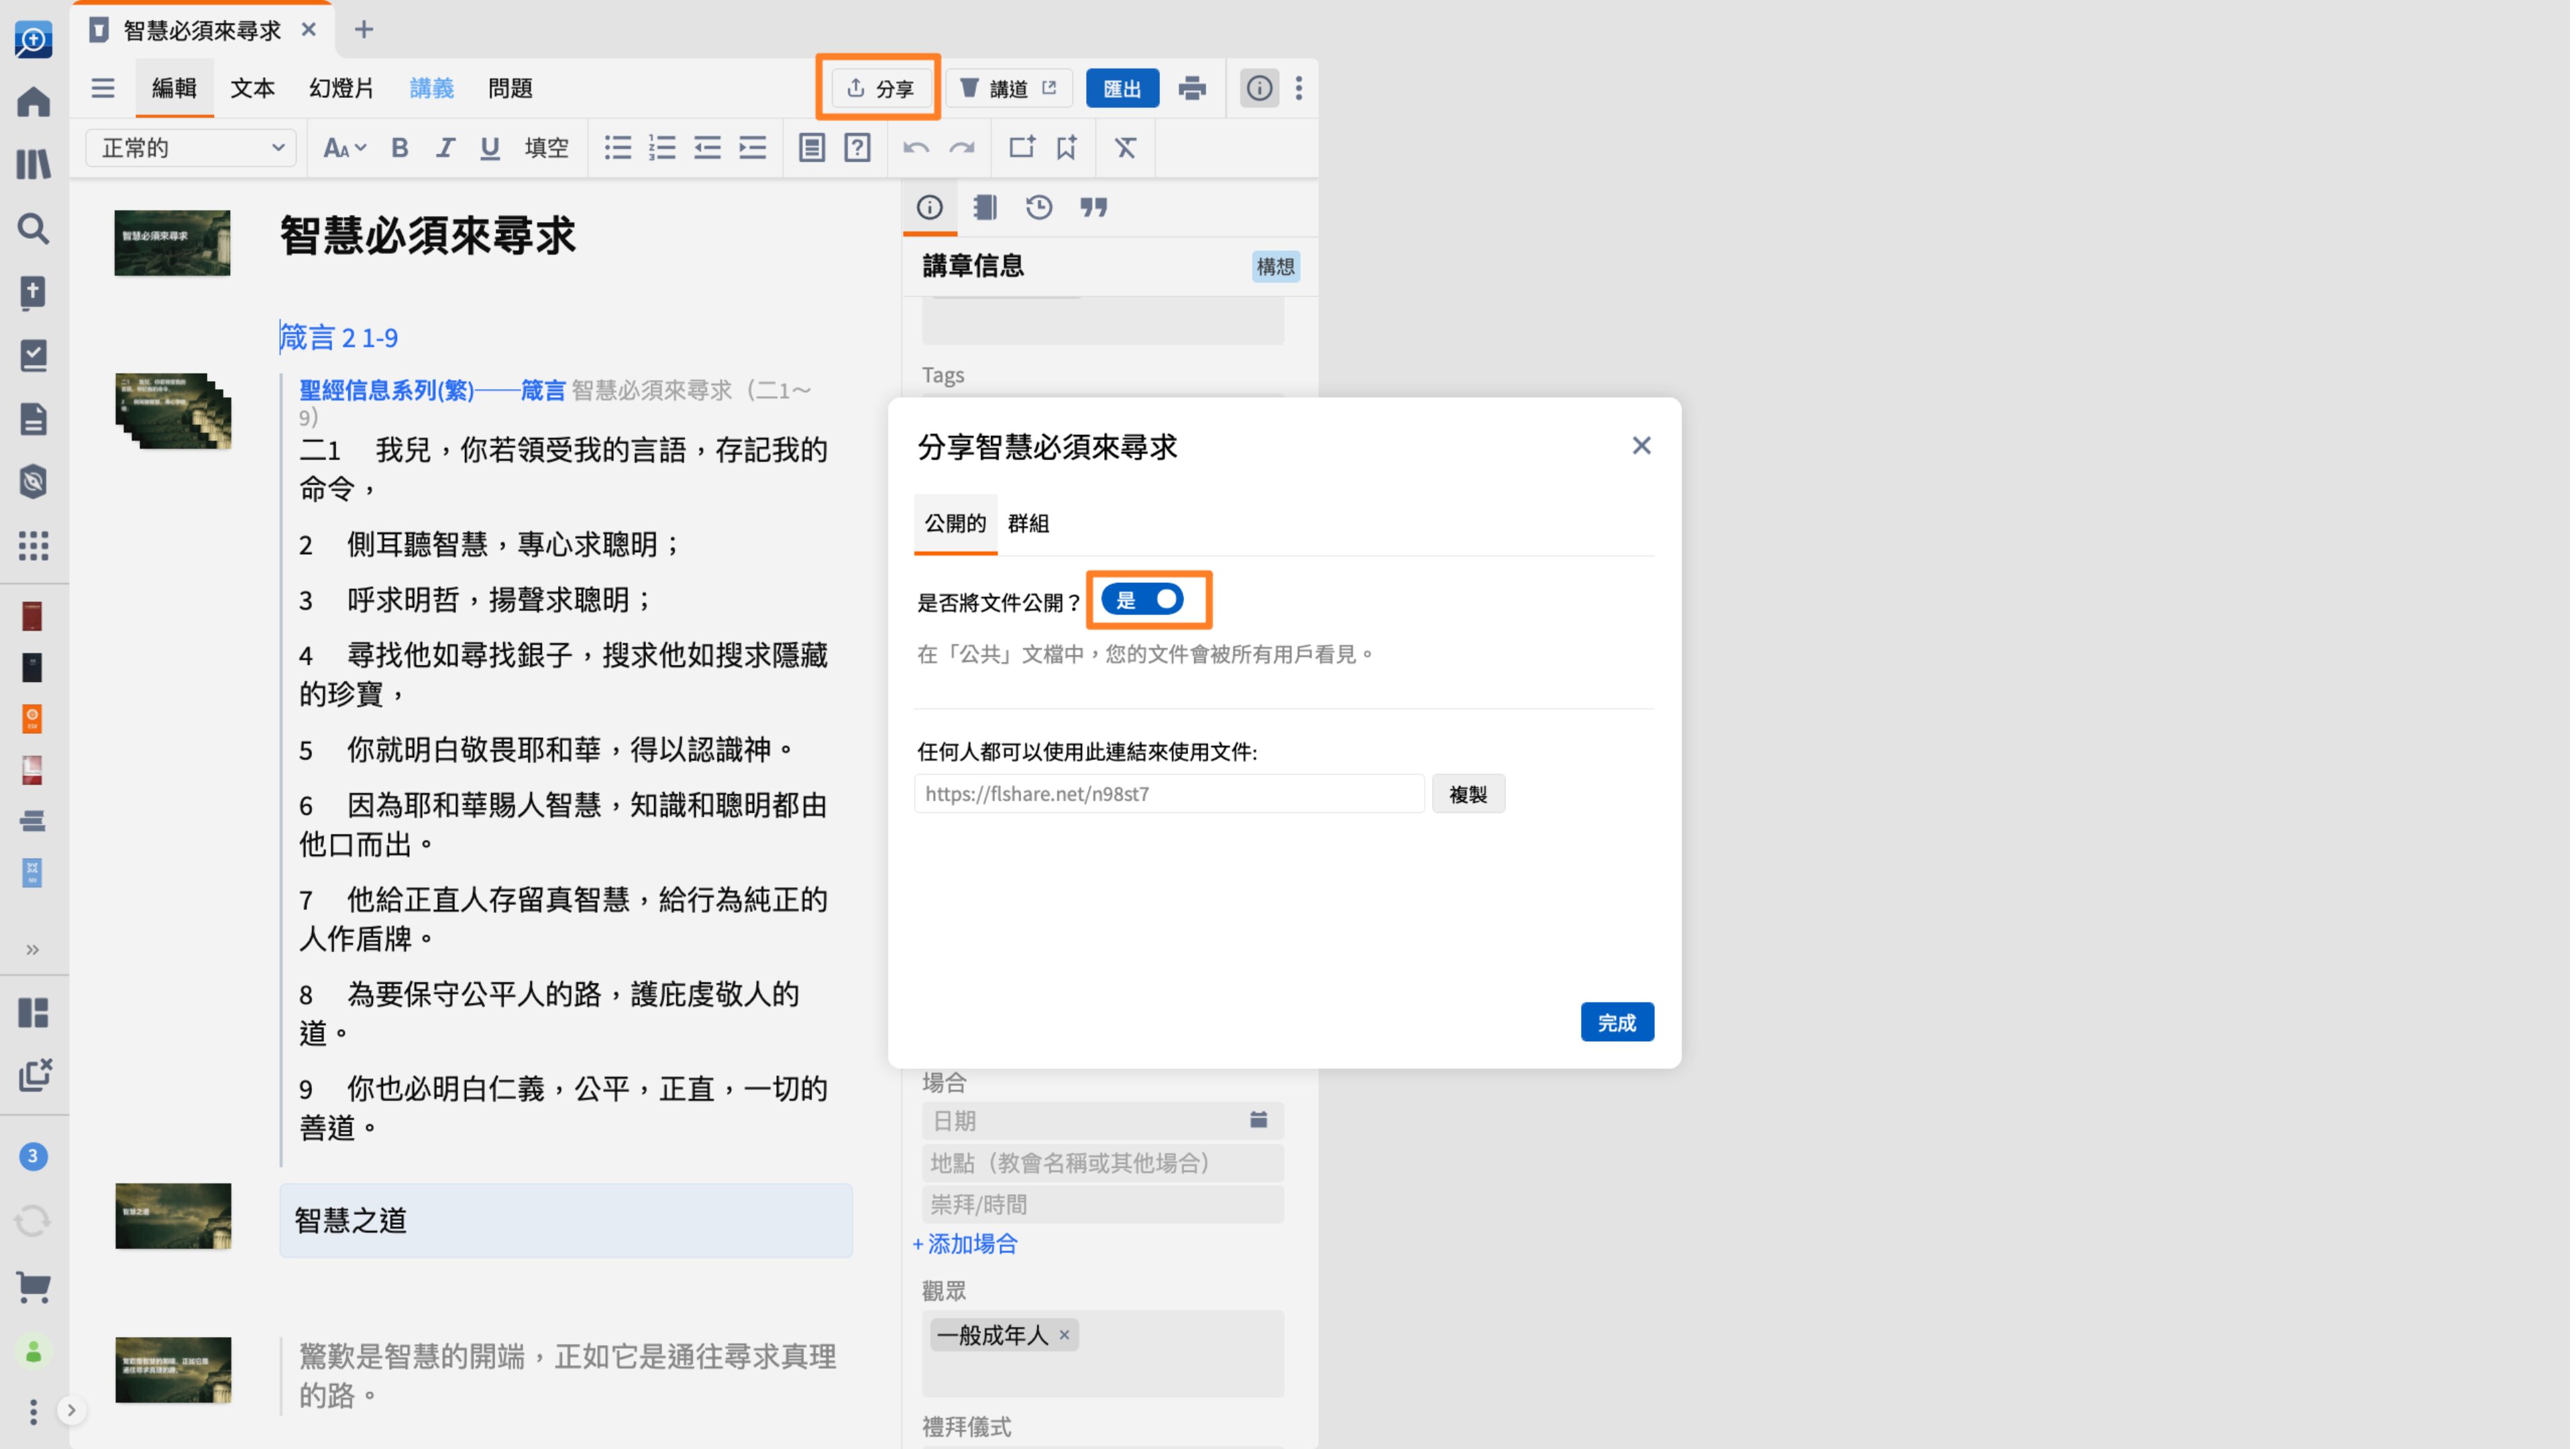Open the 正常的 paragraph style dropdown
2576x1449 pixels.
[x=190, y=148]
